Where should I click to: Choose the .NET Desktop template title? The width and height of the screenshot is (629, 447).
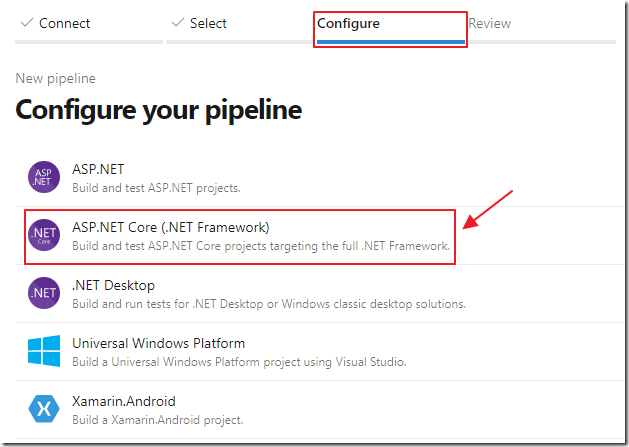pyautogui.click(x=114, y=285)
